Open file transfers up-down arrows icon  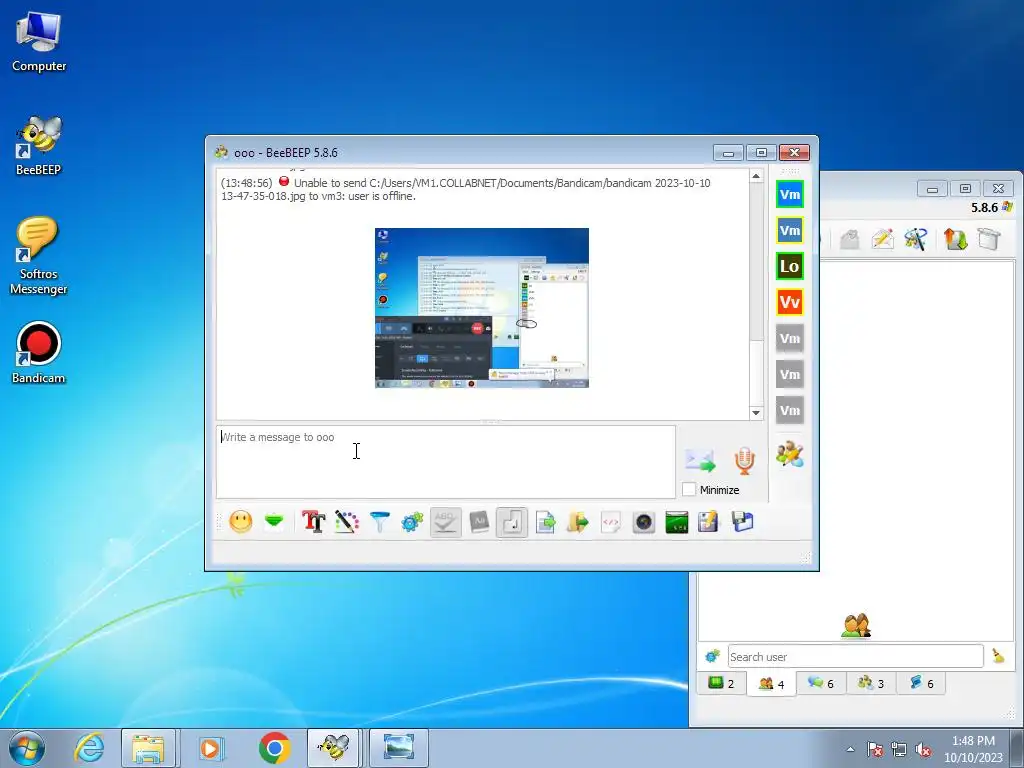955,239
